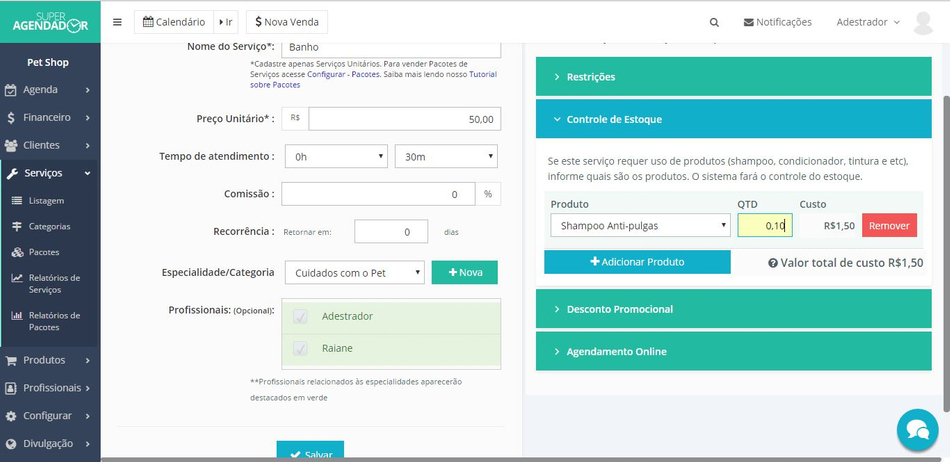Open the Cuidados com o Pet category dropdown
950x462 pixels.
(x=354, y=272)
